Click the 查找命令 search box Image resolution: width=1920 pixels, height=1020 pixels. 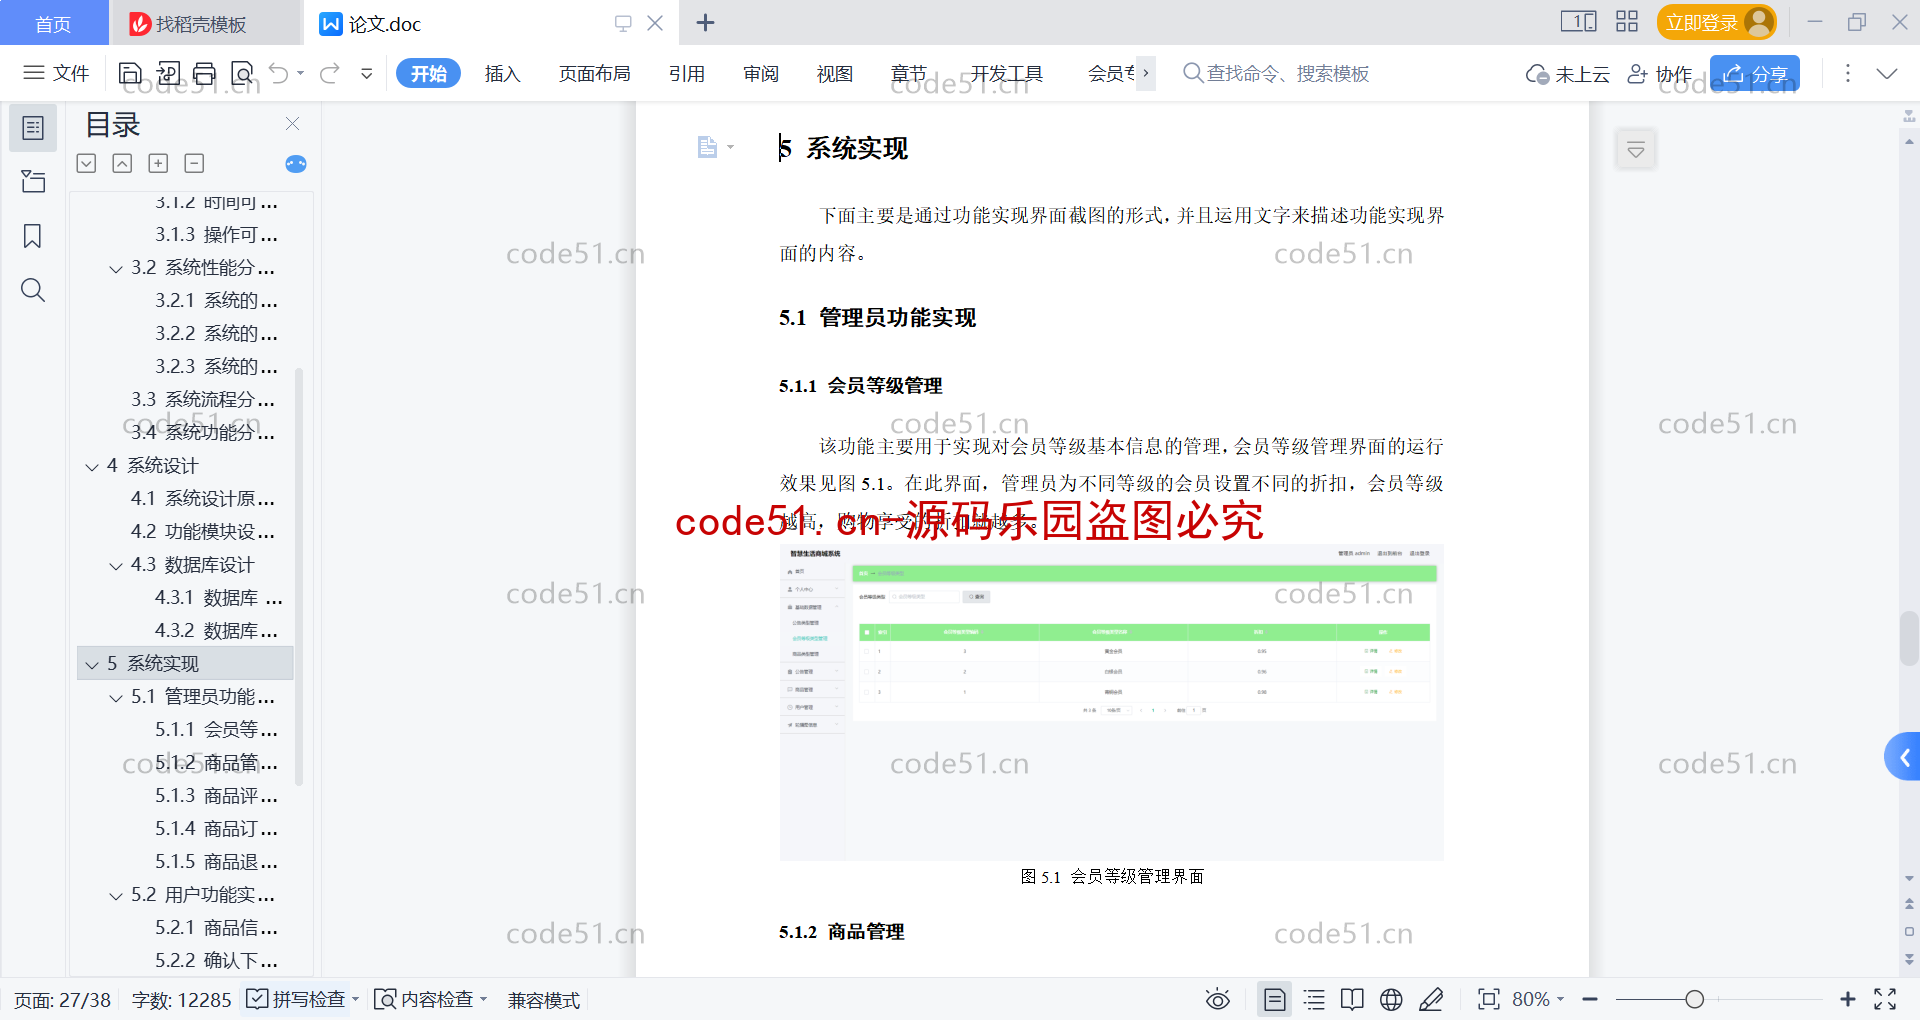(1276, 73)
